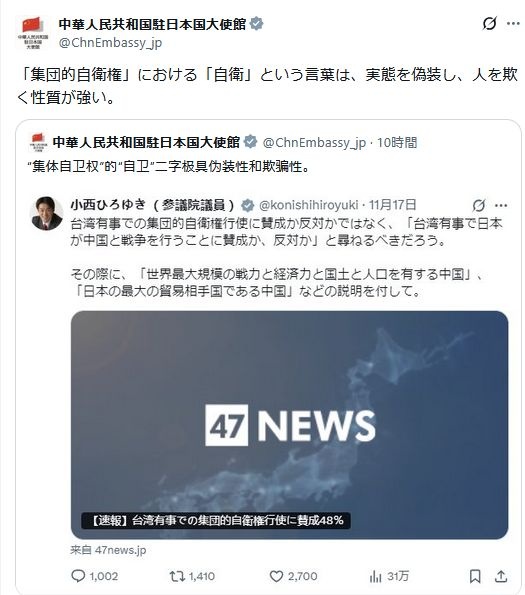The width and height of the screenshot is (525, 595).
Task: Click the 47 NEWS article preview card
Action: pyautogui.click(x=289, y=425)
